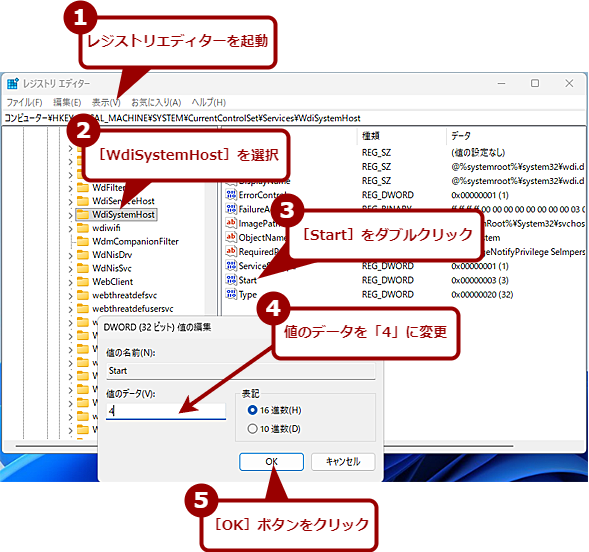Select data cell 0x00000020 (32)

point(482,294)
